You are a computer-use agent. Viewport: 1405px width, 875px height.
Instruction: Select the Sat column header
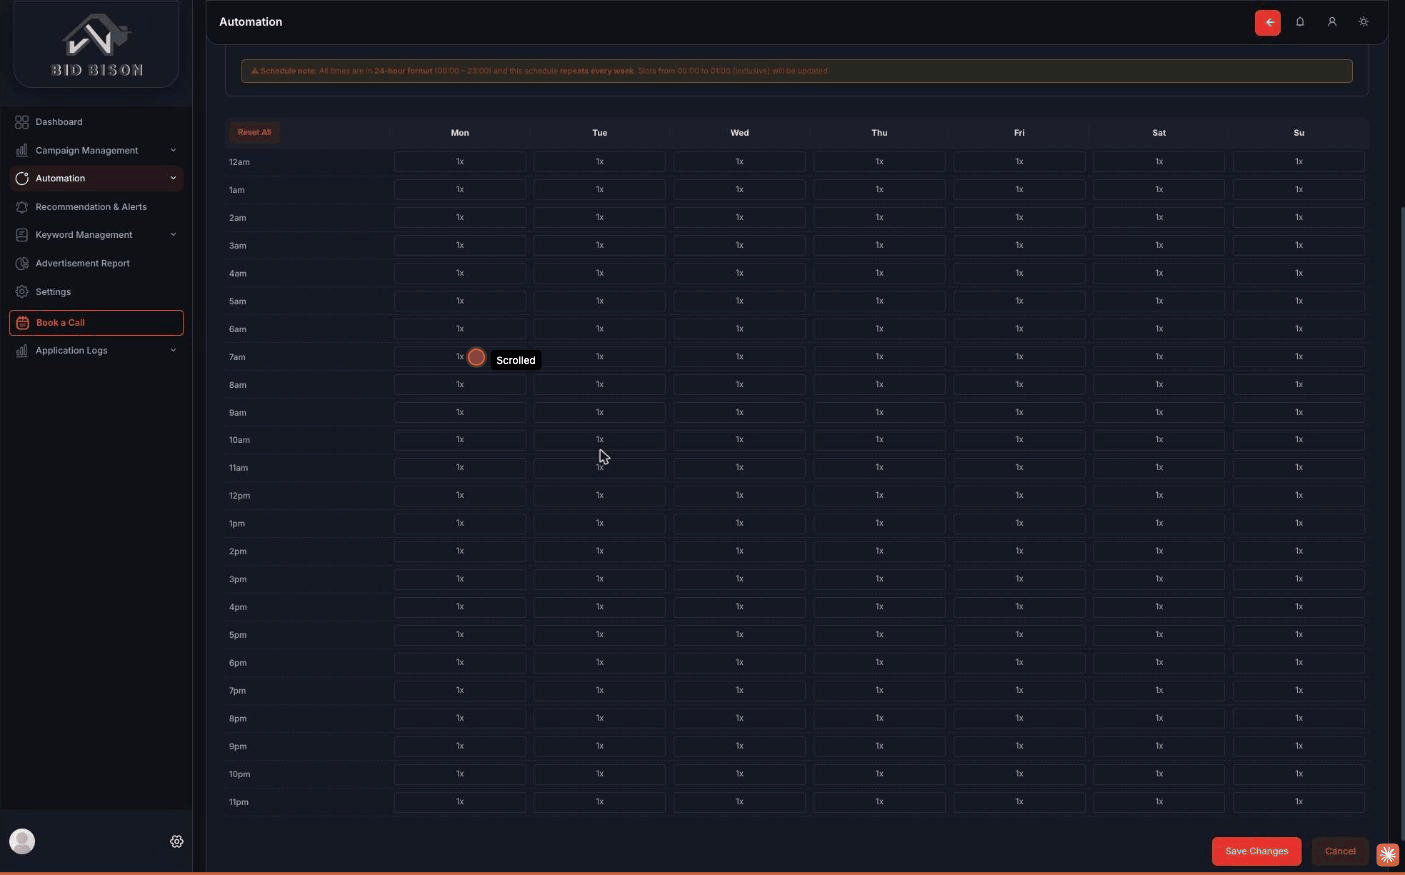(x=1159, y=133)
